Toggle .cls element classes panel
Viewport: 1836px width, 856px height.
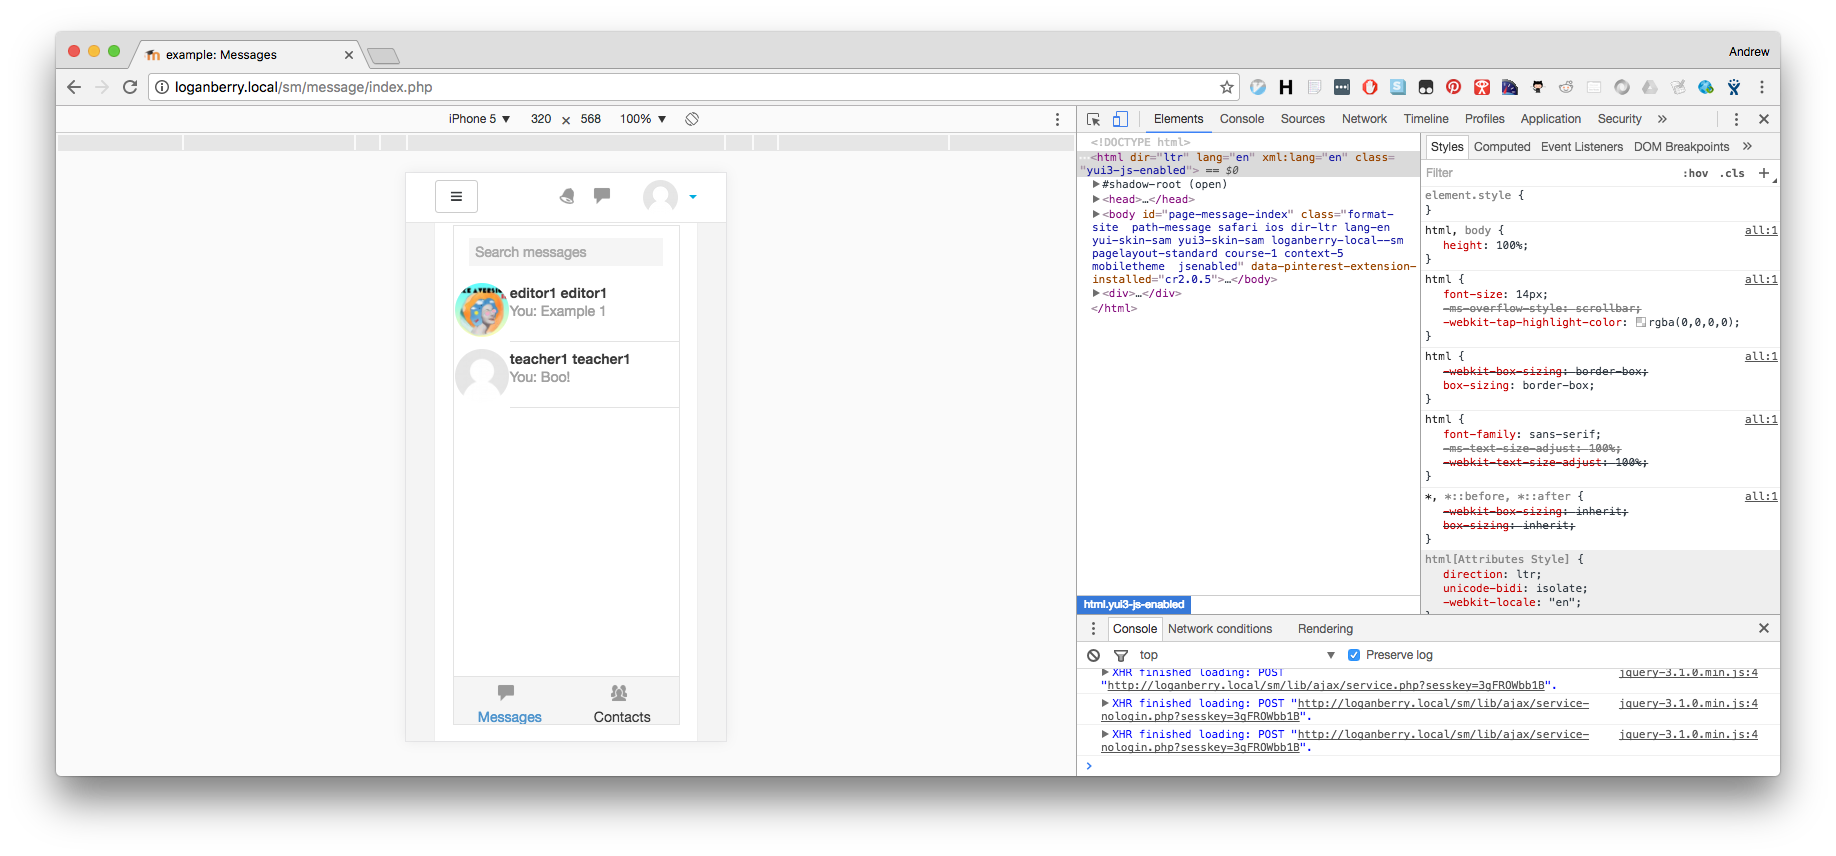(x=1733, y=173)
